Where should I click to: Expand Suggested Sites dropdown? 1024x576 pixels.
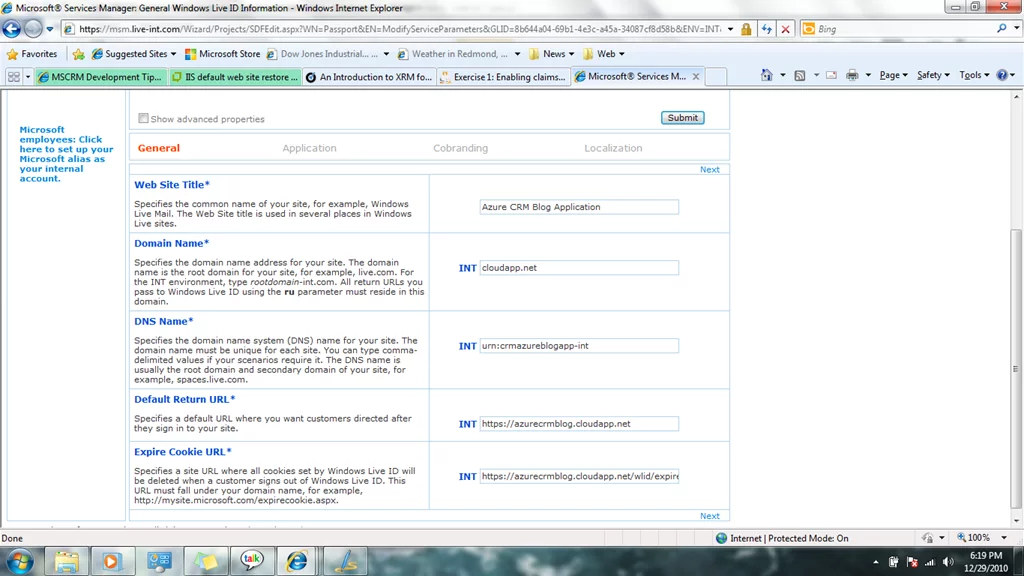click(173, 54)
